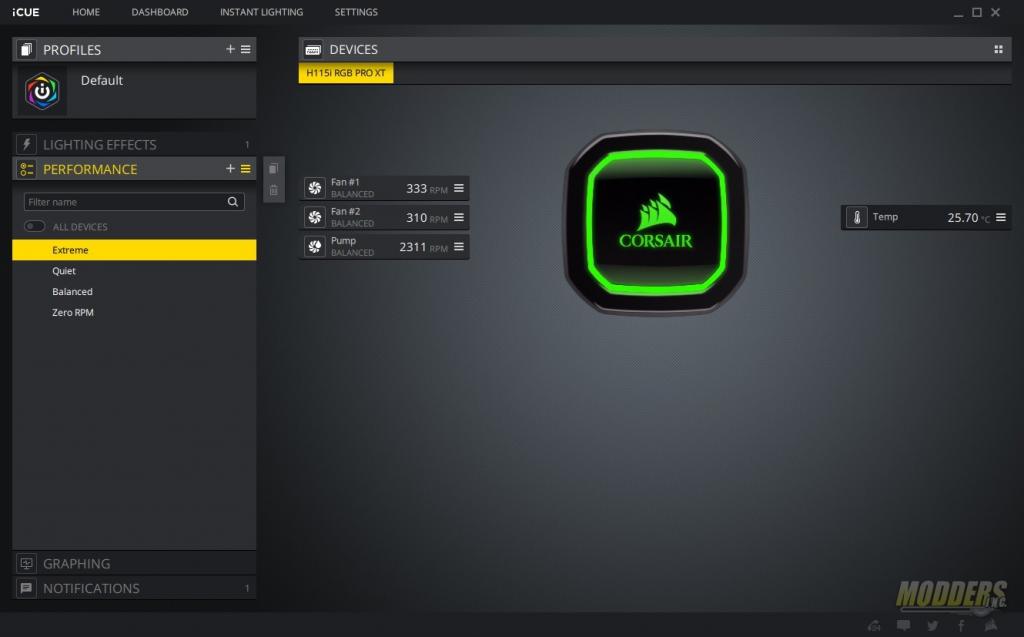Click the Lighting Effects bolt icon
The image size is (1024, 637).
26,144
